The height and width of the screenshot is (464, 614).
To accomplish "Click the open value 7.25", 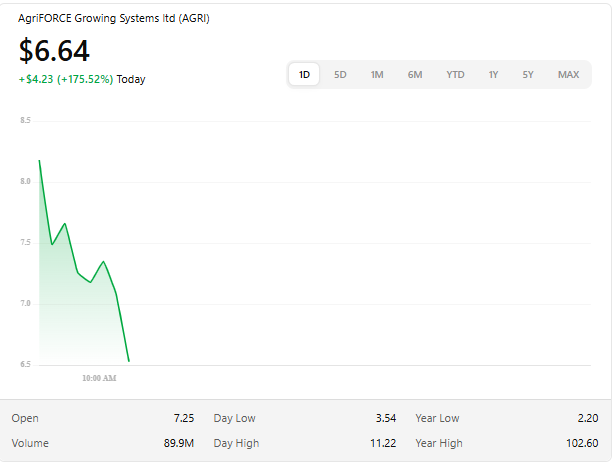I will pyautogui.click(x=184, y=418).
